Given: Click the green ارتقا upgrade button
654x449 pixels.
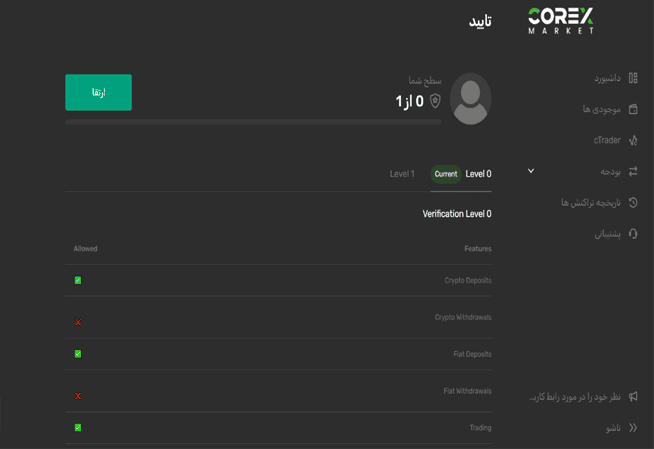Looking at the screenshot, I should [x=98, y=93].
